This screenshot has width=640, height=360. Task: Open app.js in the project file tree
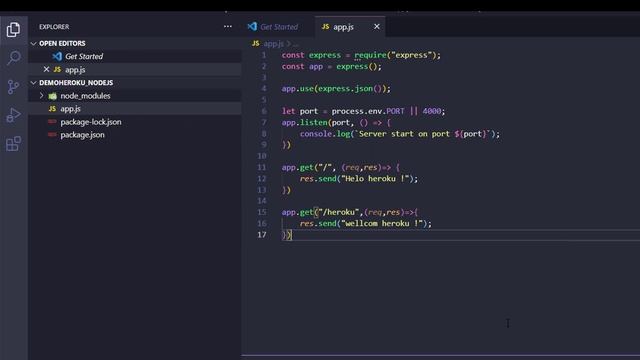(135, 109)
